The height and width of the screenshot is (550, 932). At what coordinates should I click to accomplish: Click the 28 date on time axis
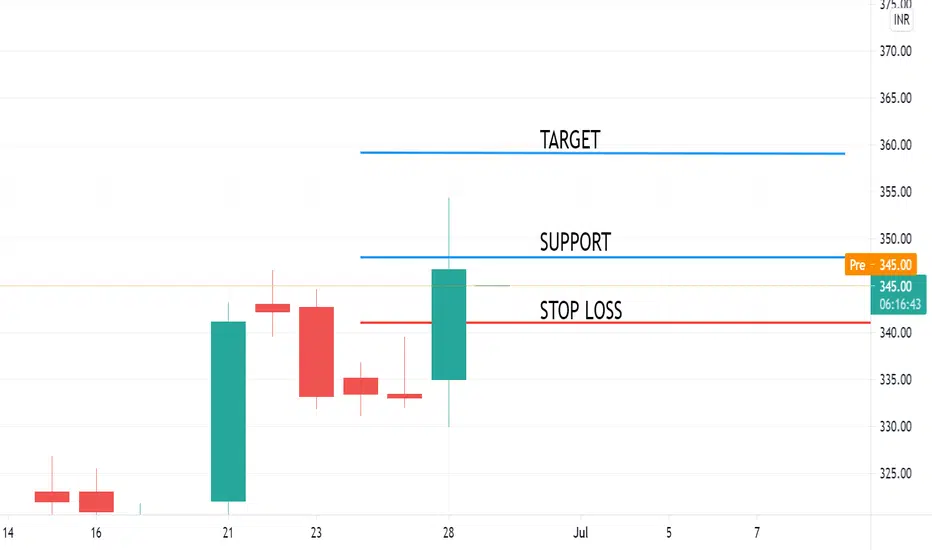(449, 533)
